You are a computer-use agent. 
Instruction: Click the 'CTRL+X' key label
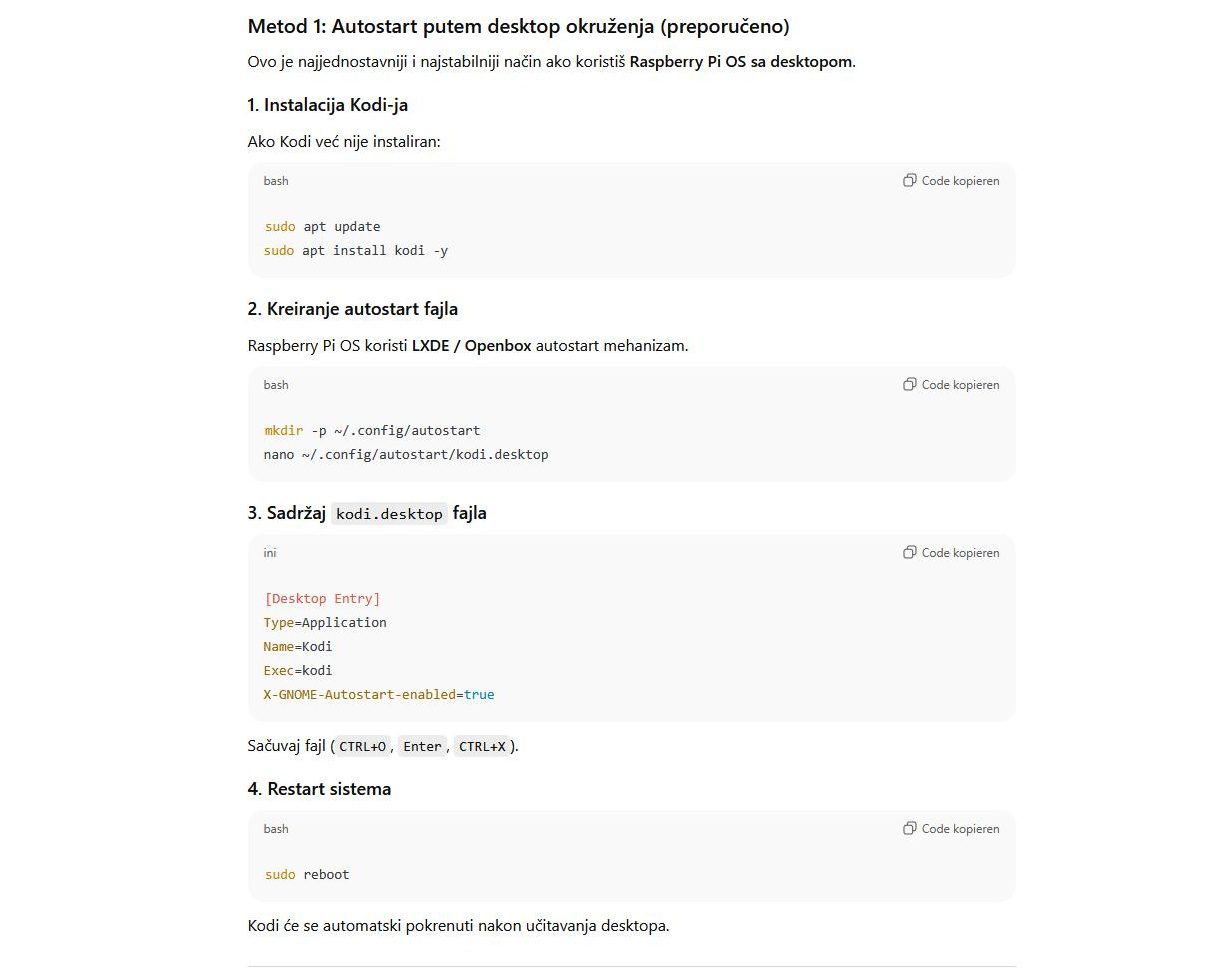pos(482,747)
